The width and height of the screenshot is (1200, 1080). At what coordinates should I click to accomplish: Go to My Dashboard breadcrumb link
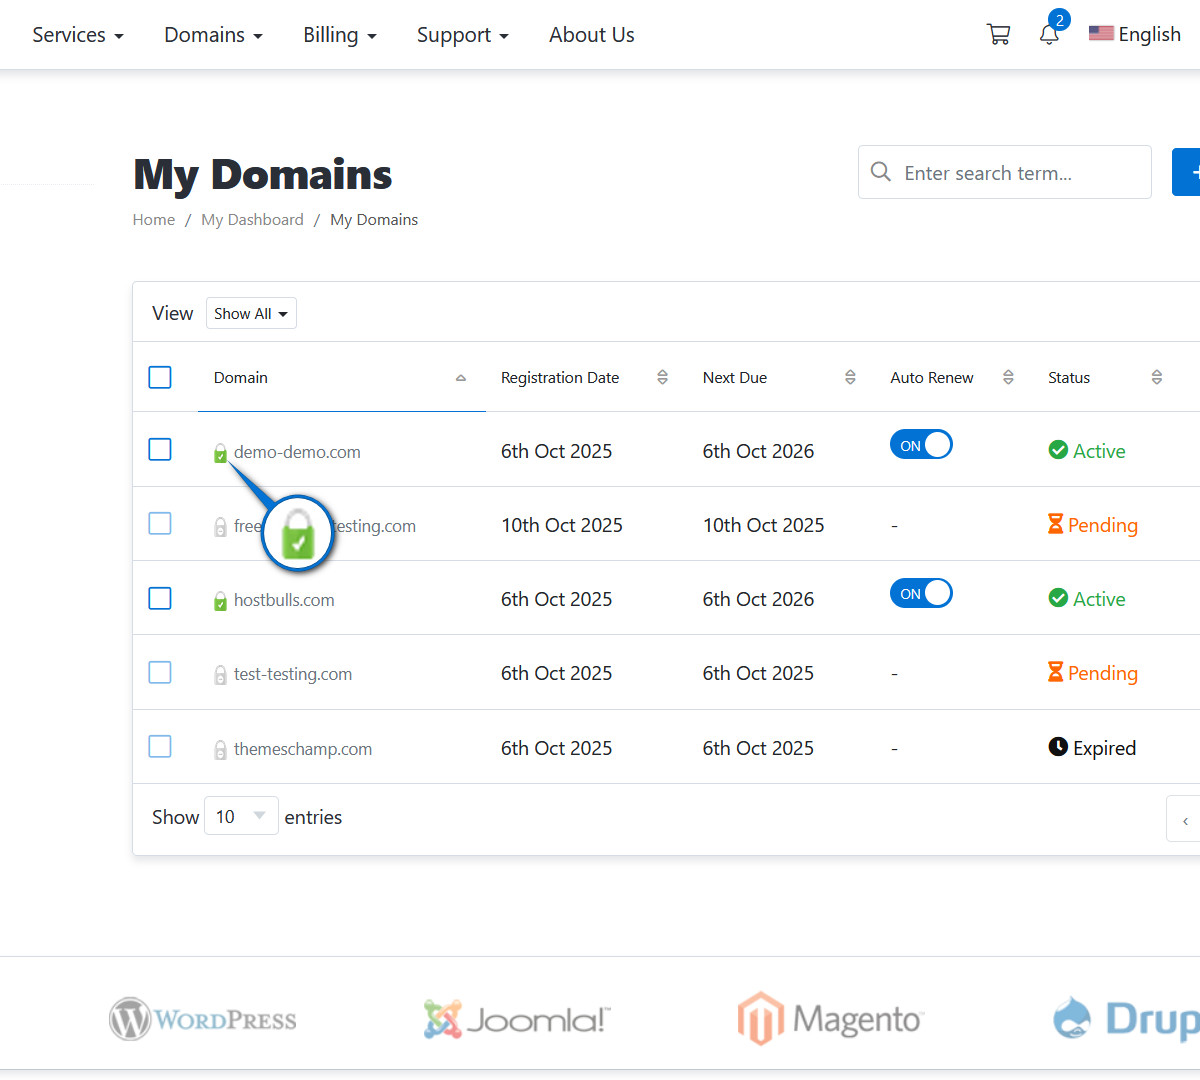(252, 220)
